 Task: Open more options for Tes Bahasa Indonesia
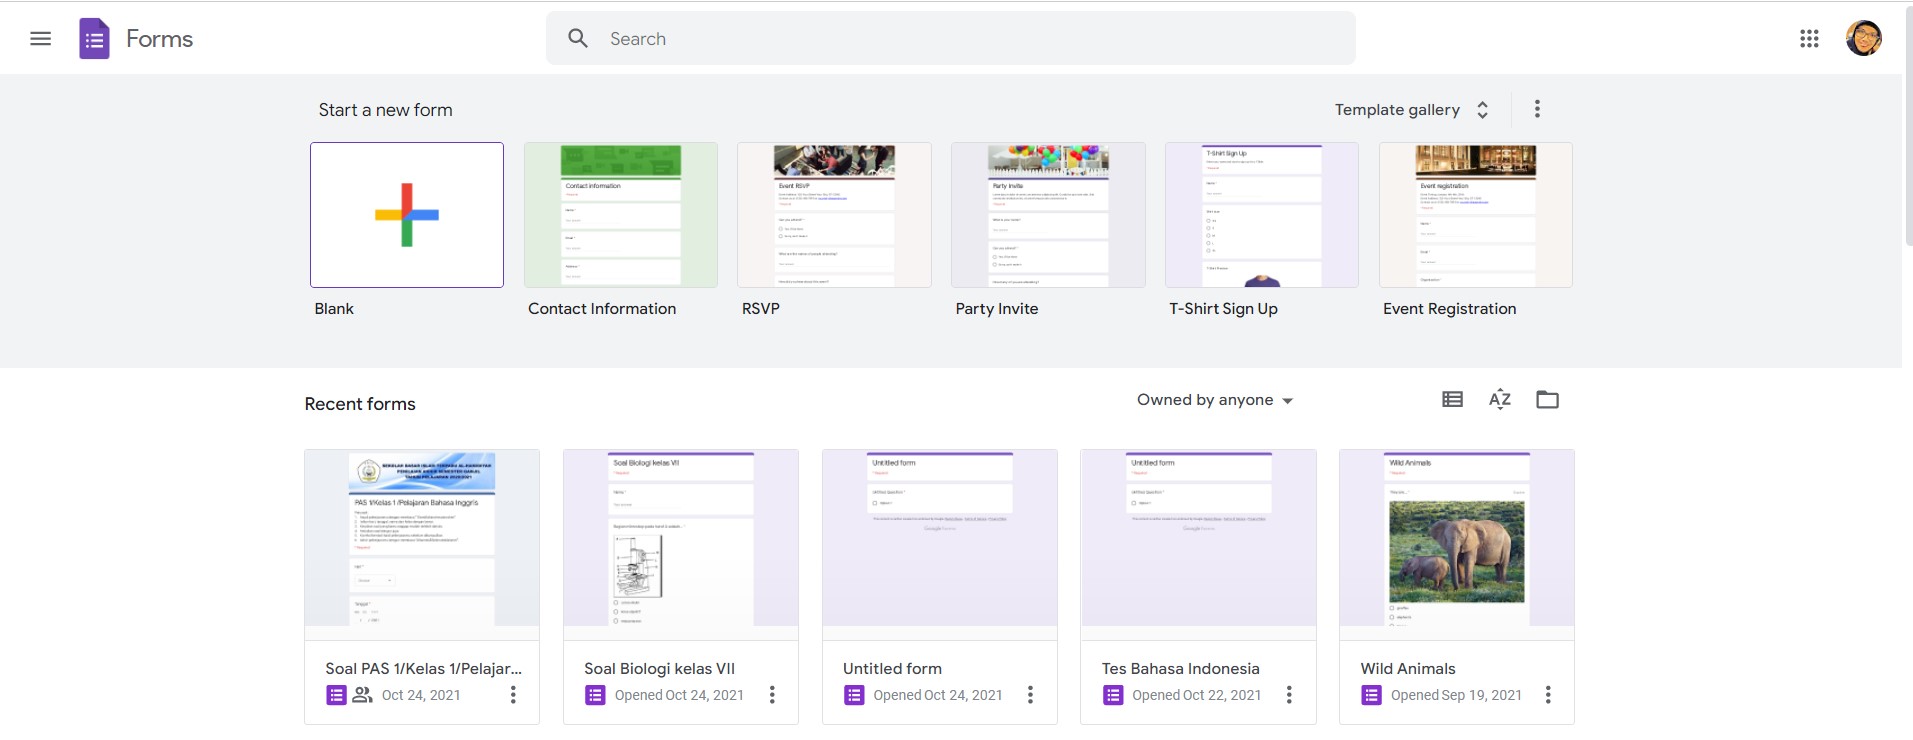coord(1288,695)
